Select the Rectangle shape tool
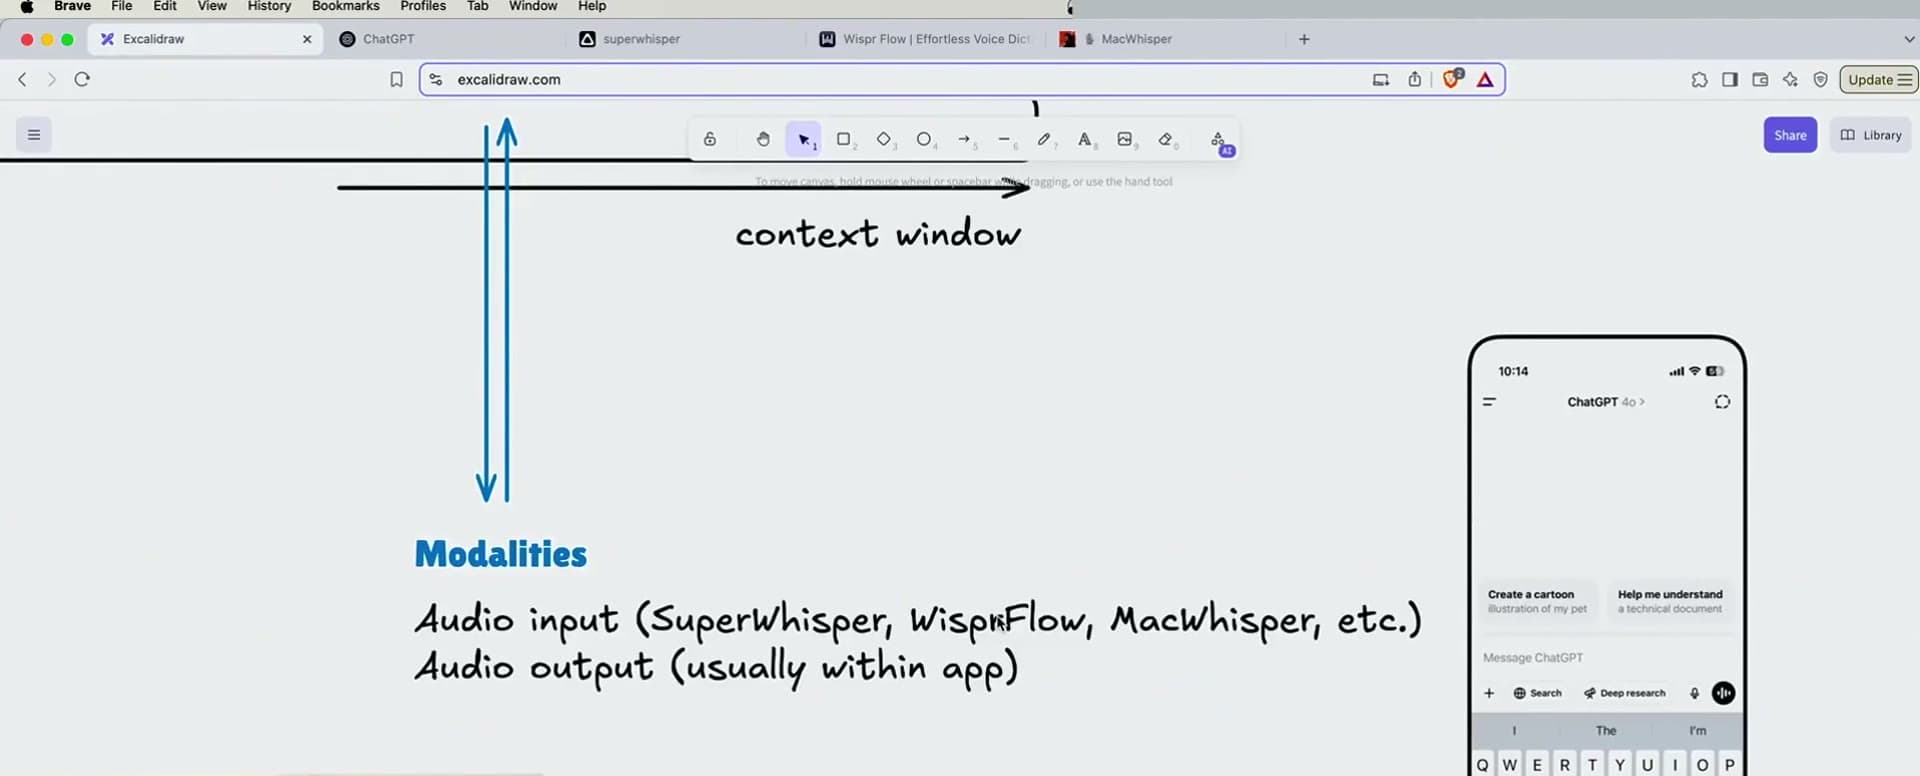The width and height of the screenshot is (1920, 776). pos(844,139)
